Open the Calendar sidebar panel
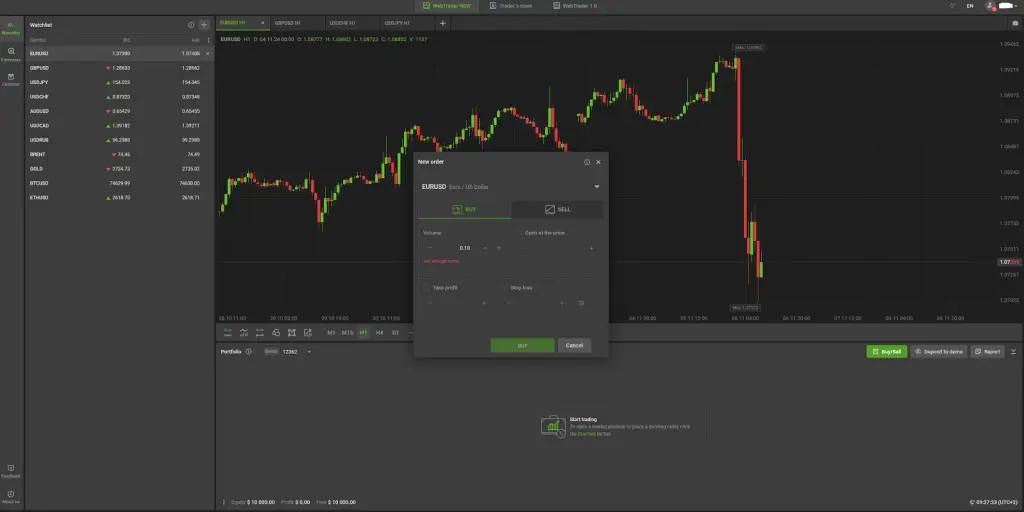This screenshot has width=1024, height=512. click(10, 80)
